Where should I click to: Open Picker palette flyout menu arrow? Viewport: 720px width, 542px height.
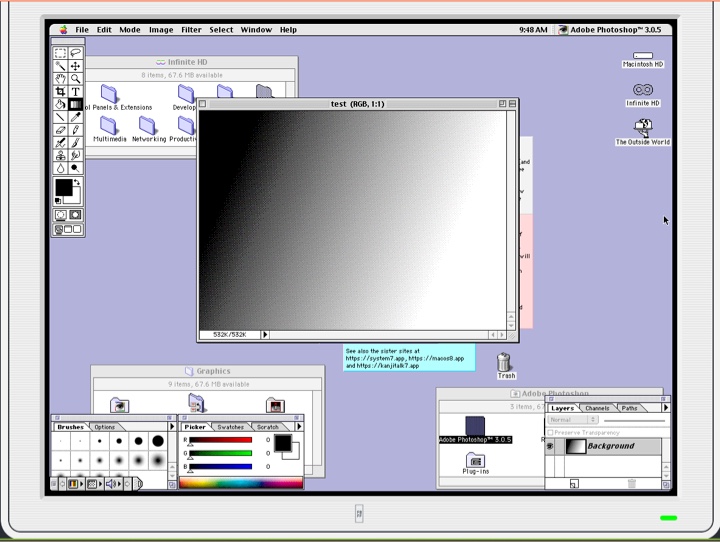(x=299, y=427)
